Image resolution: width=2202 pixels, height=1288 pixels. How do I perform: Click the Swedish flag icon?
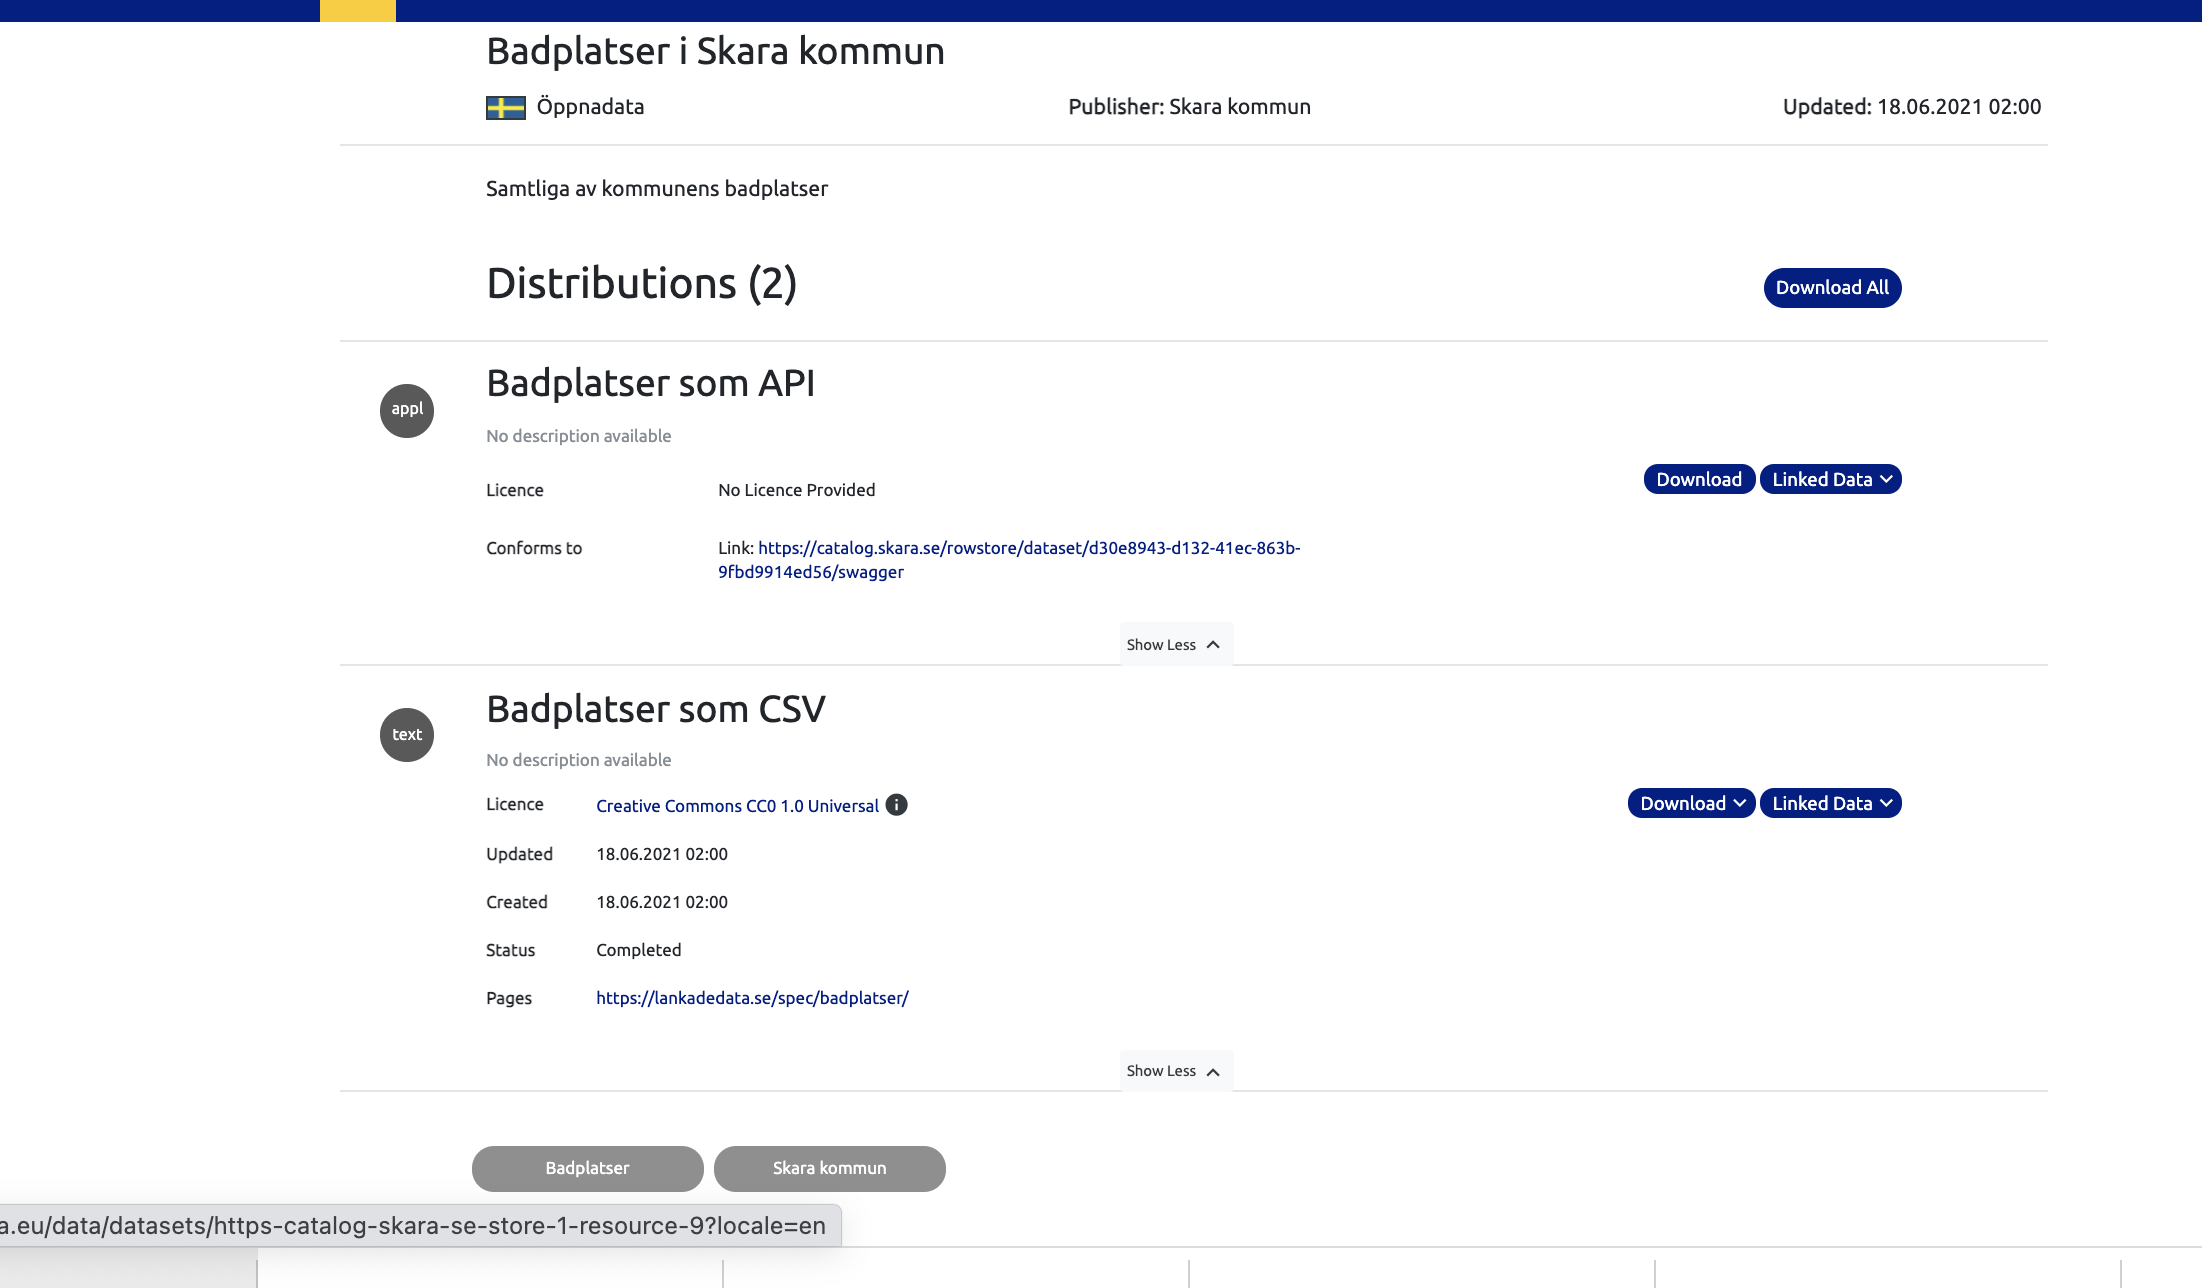pyautogui.click(x=505, y=108)
